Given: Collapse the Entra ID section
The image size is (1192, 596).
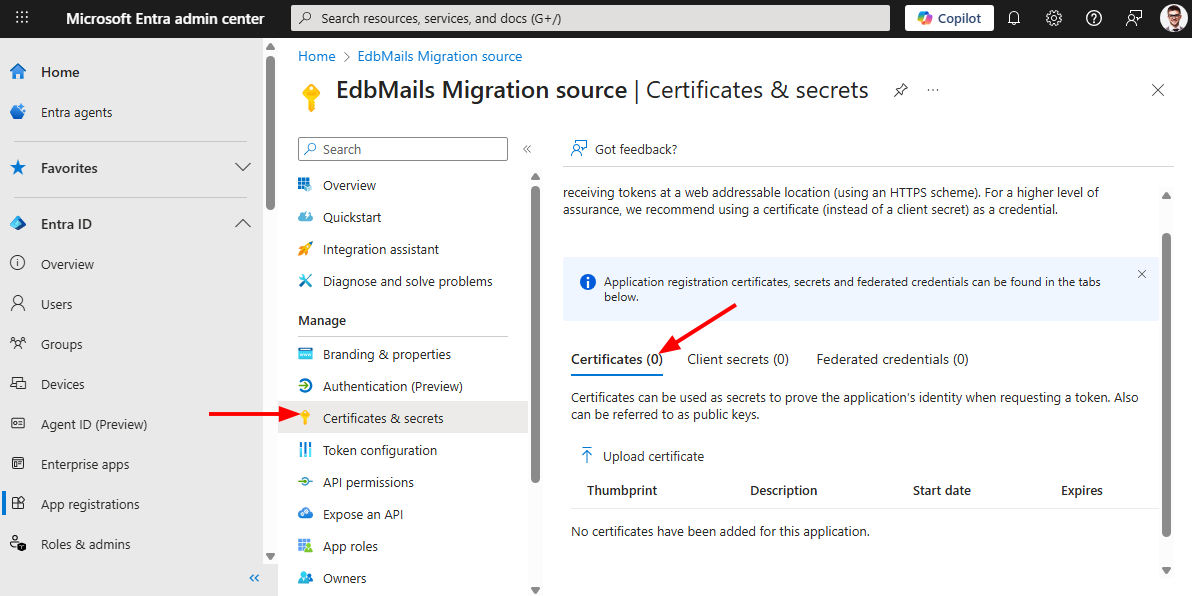Looking at the screenshot, I should [242, 224].
